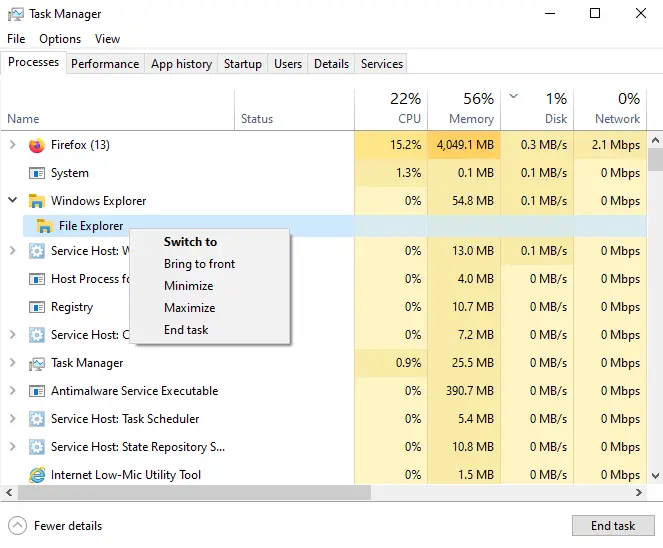Click Windows Explorer memory value 54.8 MB
This screenshot has width=663, height=548.
pos(473,201)
